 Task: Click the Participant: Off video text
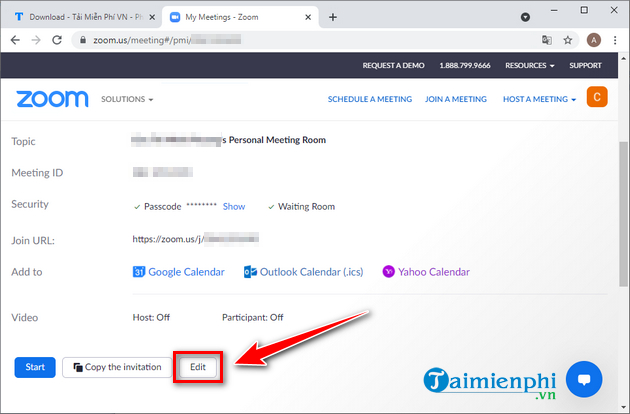[x=253, y=317]
